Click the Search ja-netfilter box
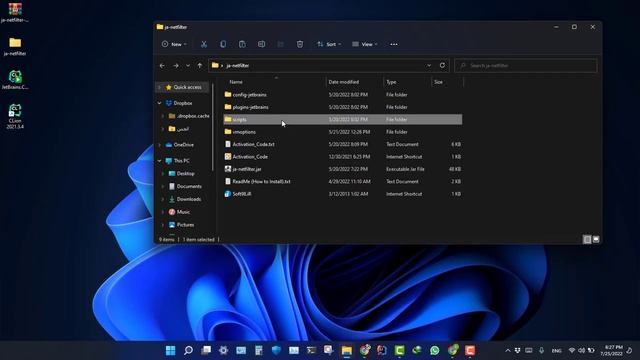 (525, 66)
